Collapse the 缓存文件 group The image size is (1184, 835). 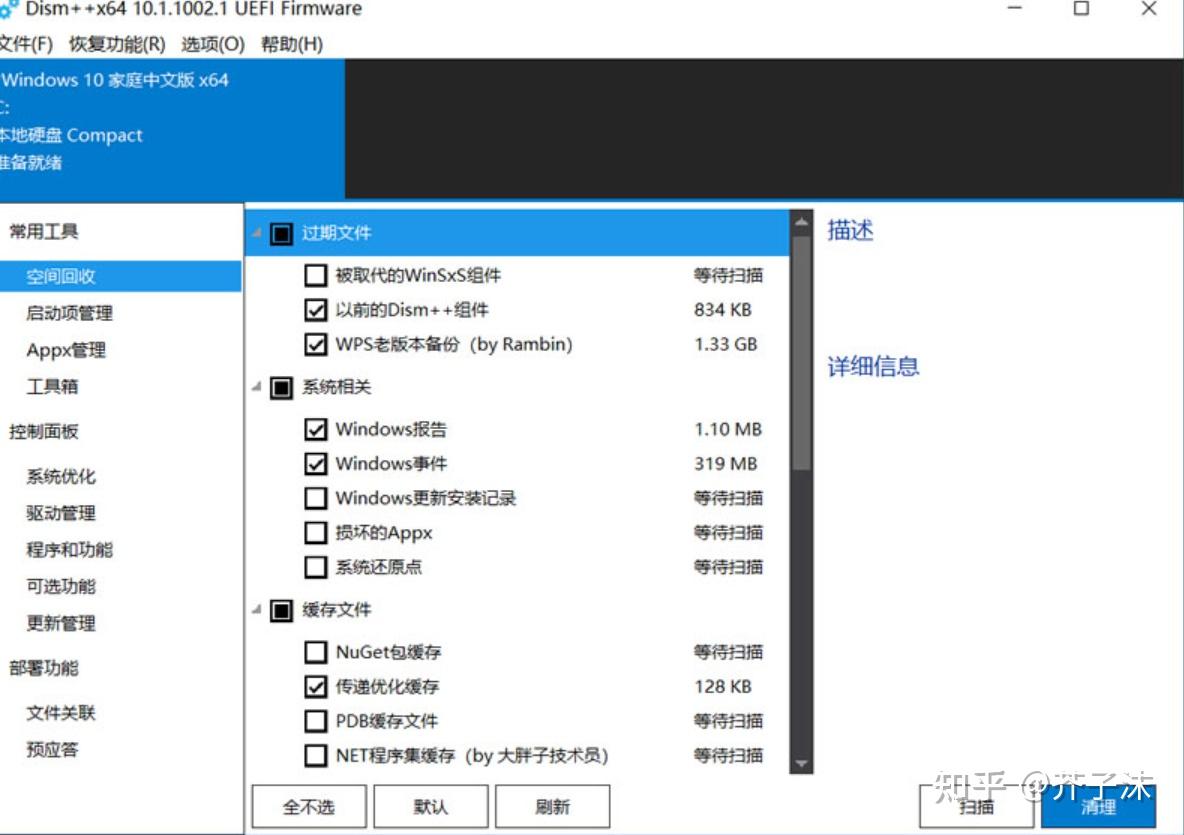pos(257,609)
